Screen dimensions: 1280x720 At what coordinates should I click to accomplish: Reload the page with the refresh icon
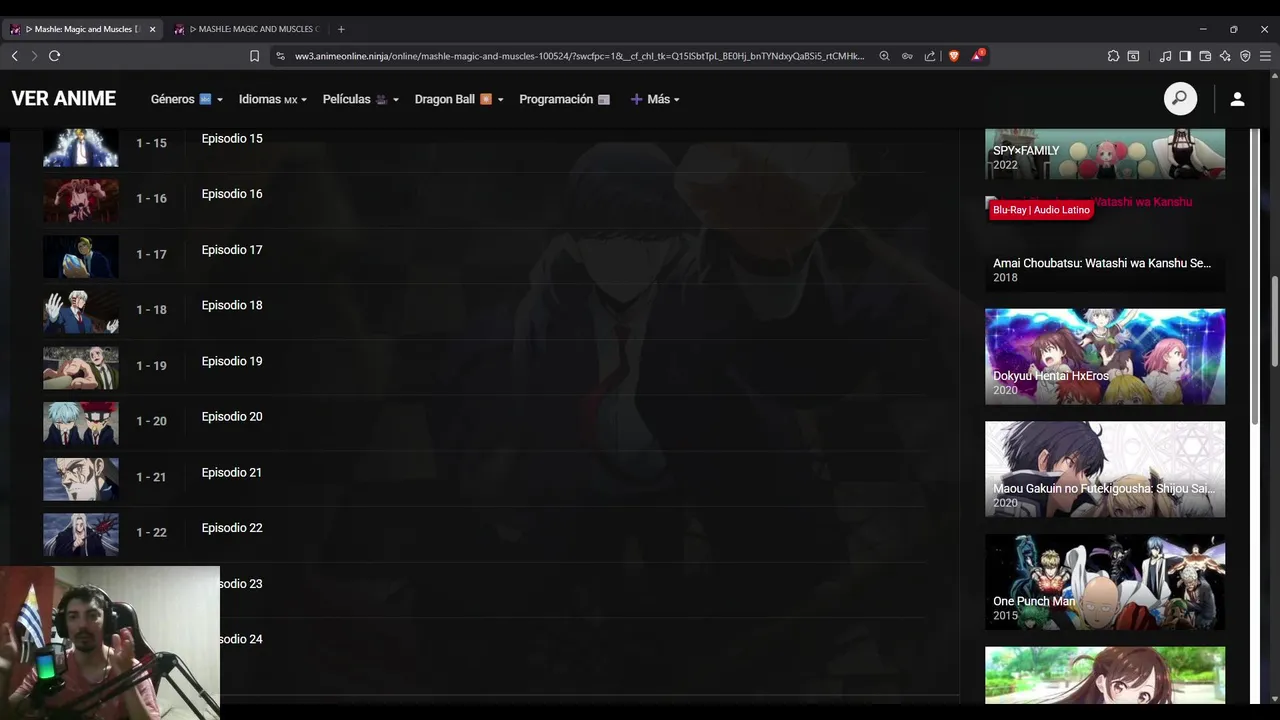coord(55,56)
